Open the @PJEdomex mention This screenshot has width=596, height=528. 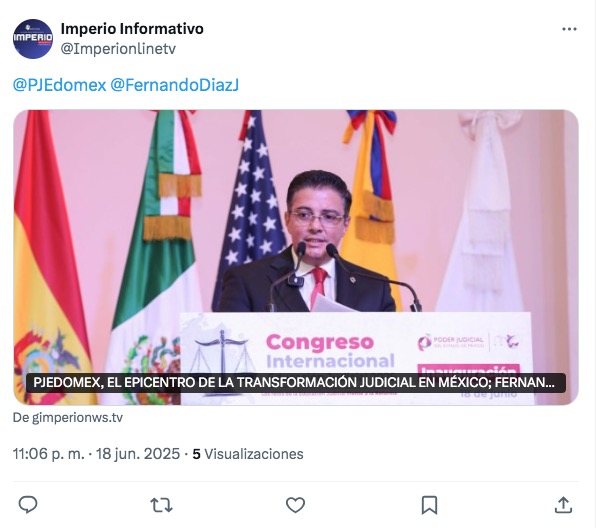(x=59, y=85)
